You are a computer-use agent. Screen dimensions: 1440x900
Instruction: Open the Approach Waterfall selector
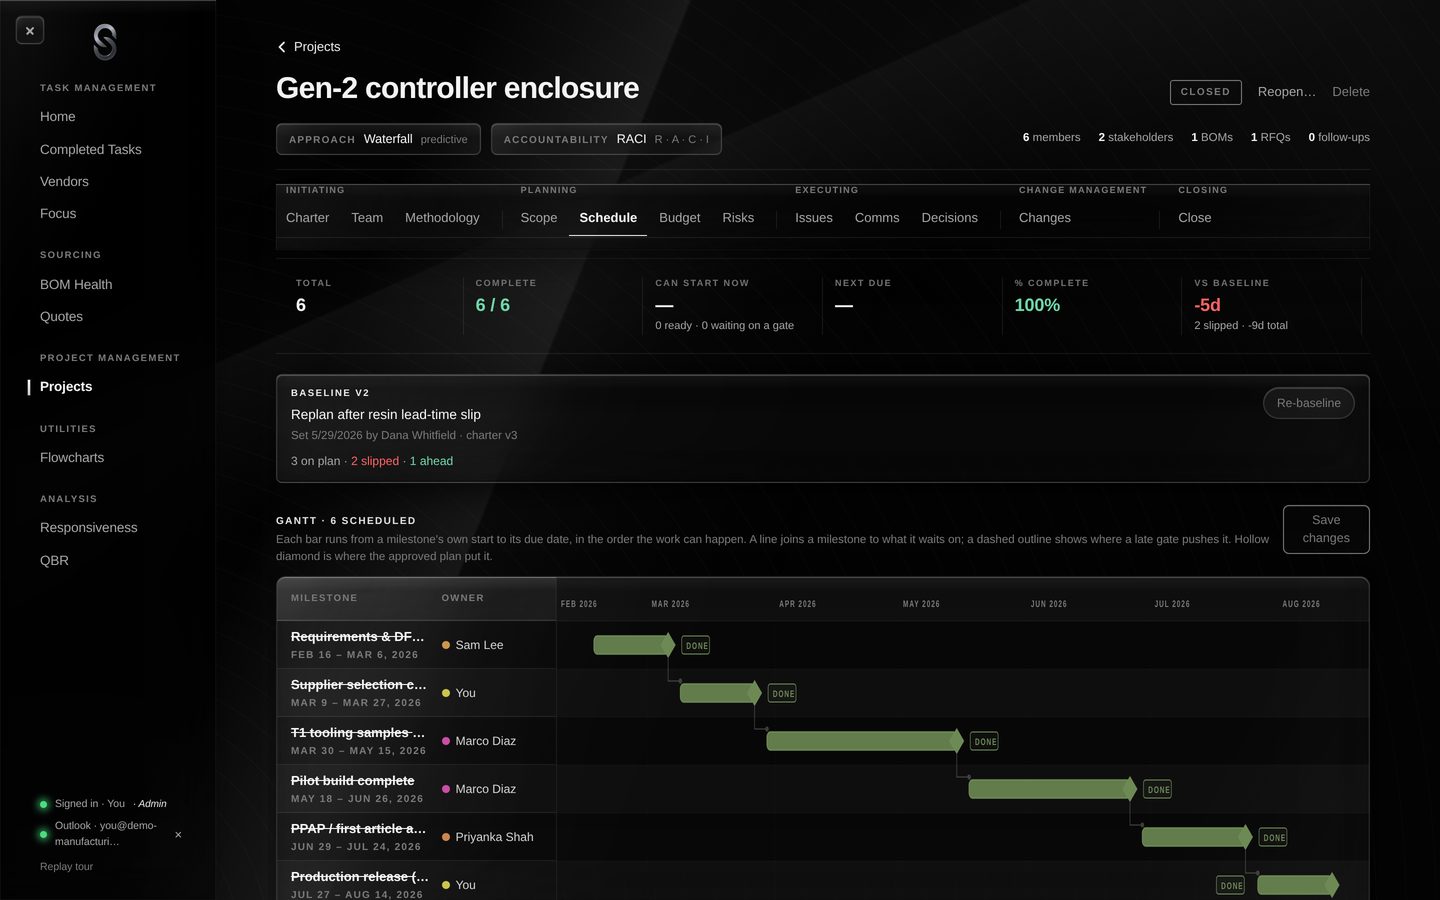click(x=378, y=139)
